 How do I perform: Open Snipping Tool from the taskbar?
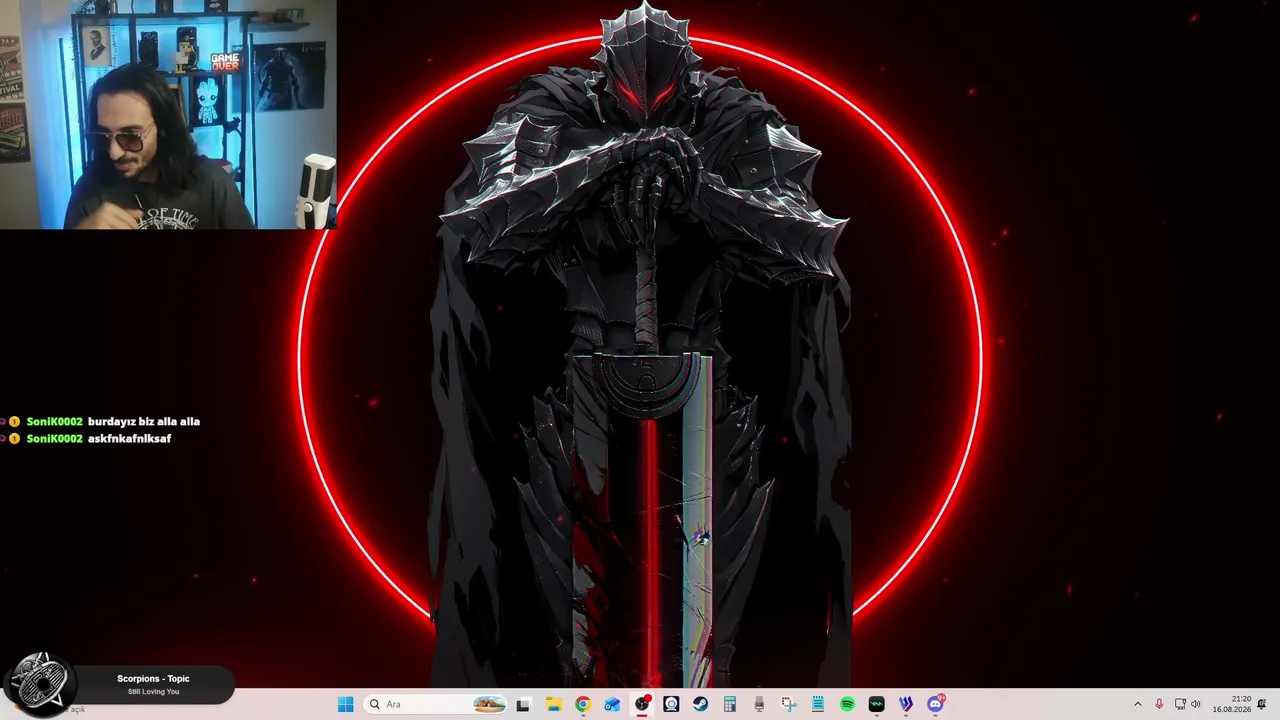tap(788, 704)
